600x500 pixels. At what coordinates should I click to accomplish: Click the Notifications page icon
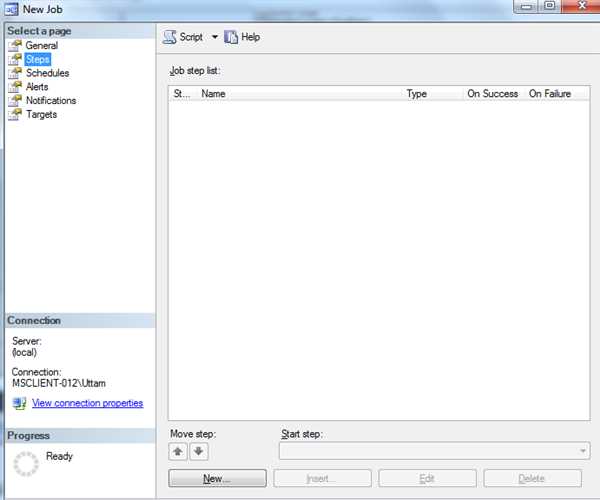coord(15,101)
